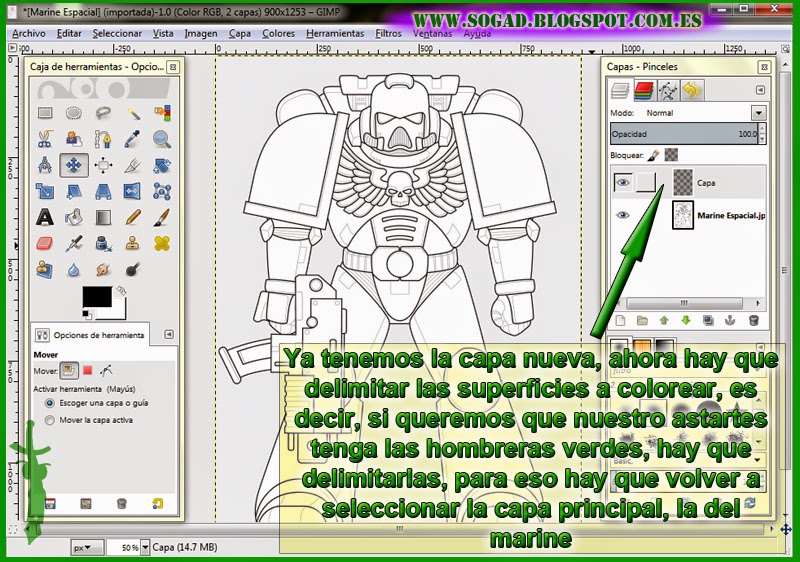Image resolution: width=800 pixels, height=562 pixels.
Task: Select the Align tool
Action: (x=103, y=165)
